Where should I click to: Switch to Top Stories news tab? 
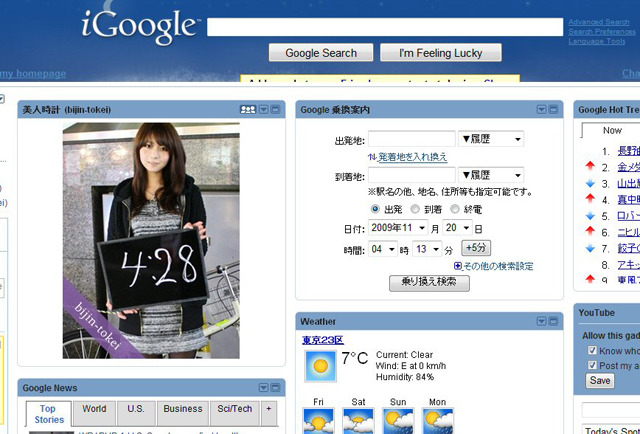(x=49, y=414)
